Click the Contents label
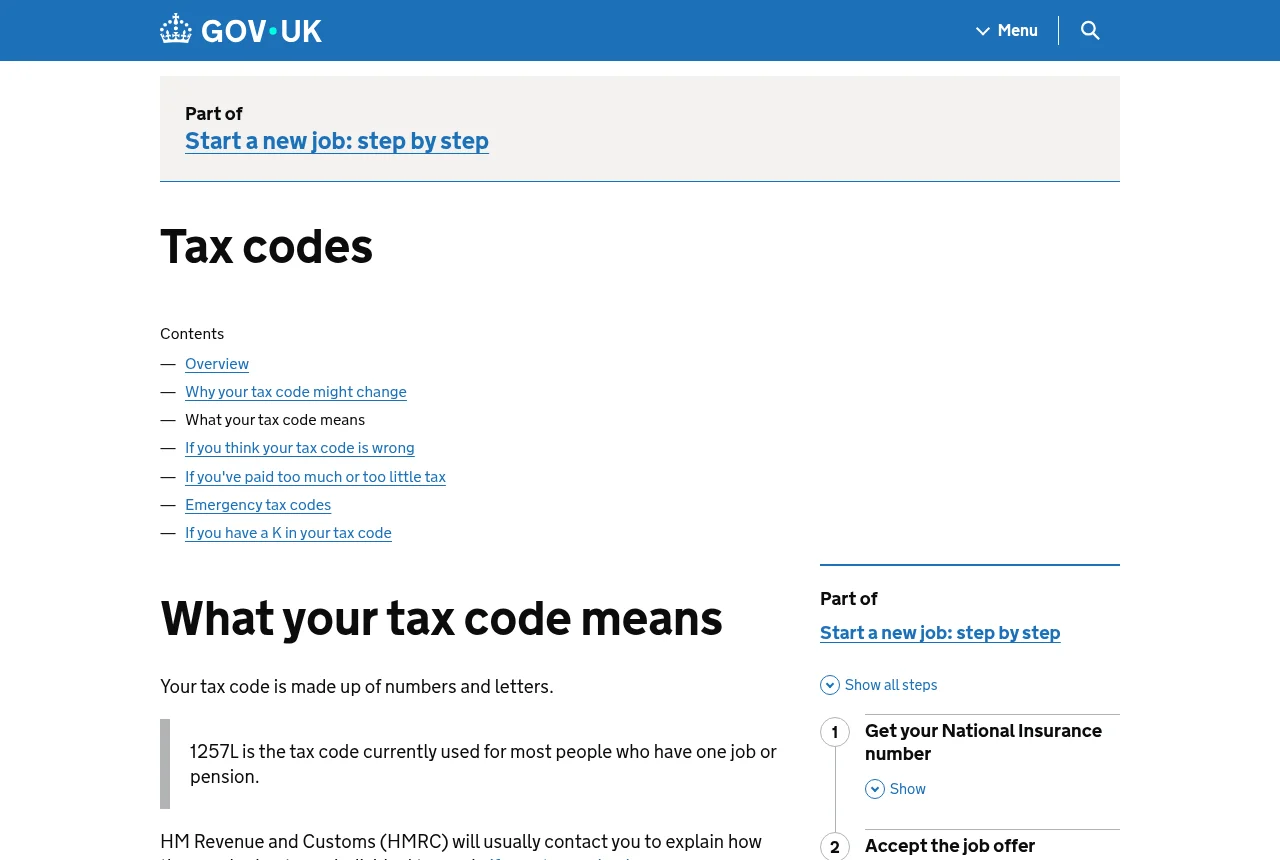Image resolution: width=1280 pixels, height=860 pixels. click(192, 334)
